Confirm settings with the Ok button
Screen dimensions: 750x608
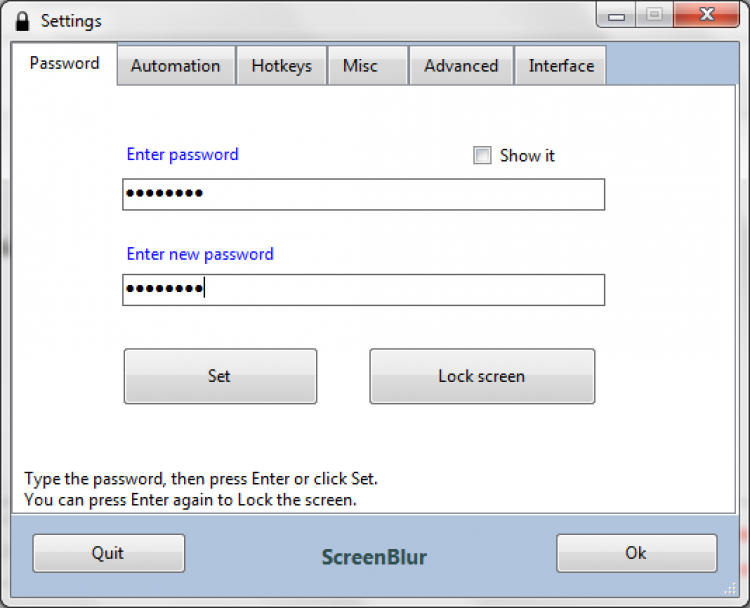pos(636,553)
